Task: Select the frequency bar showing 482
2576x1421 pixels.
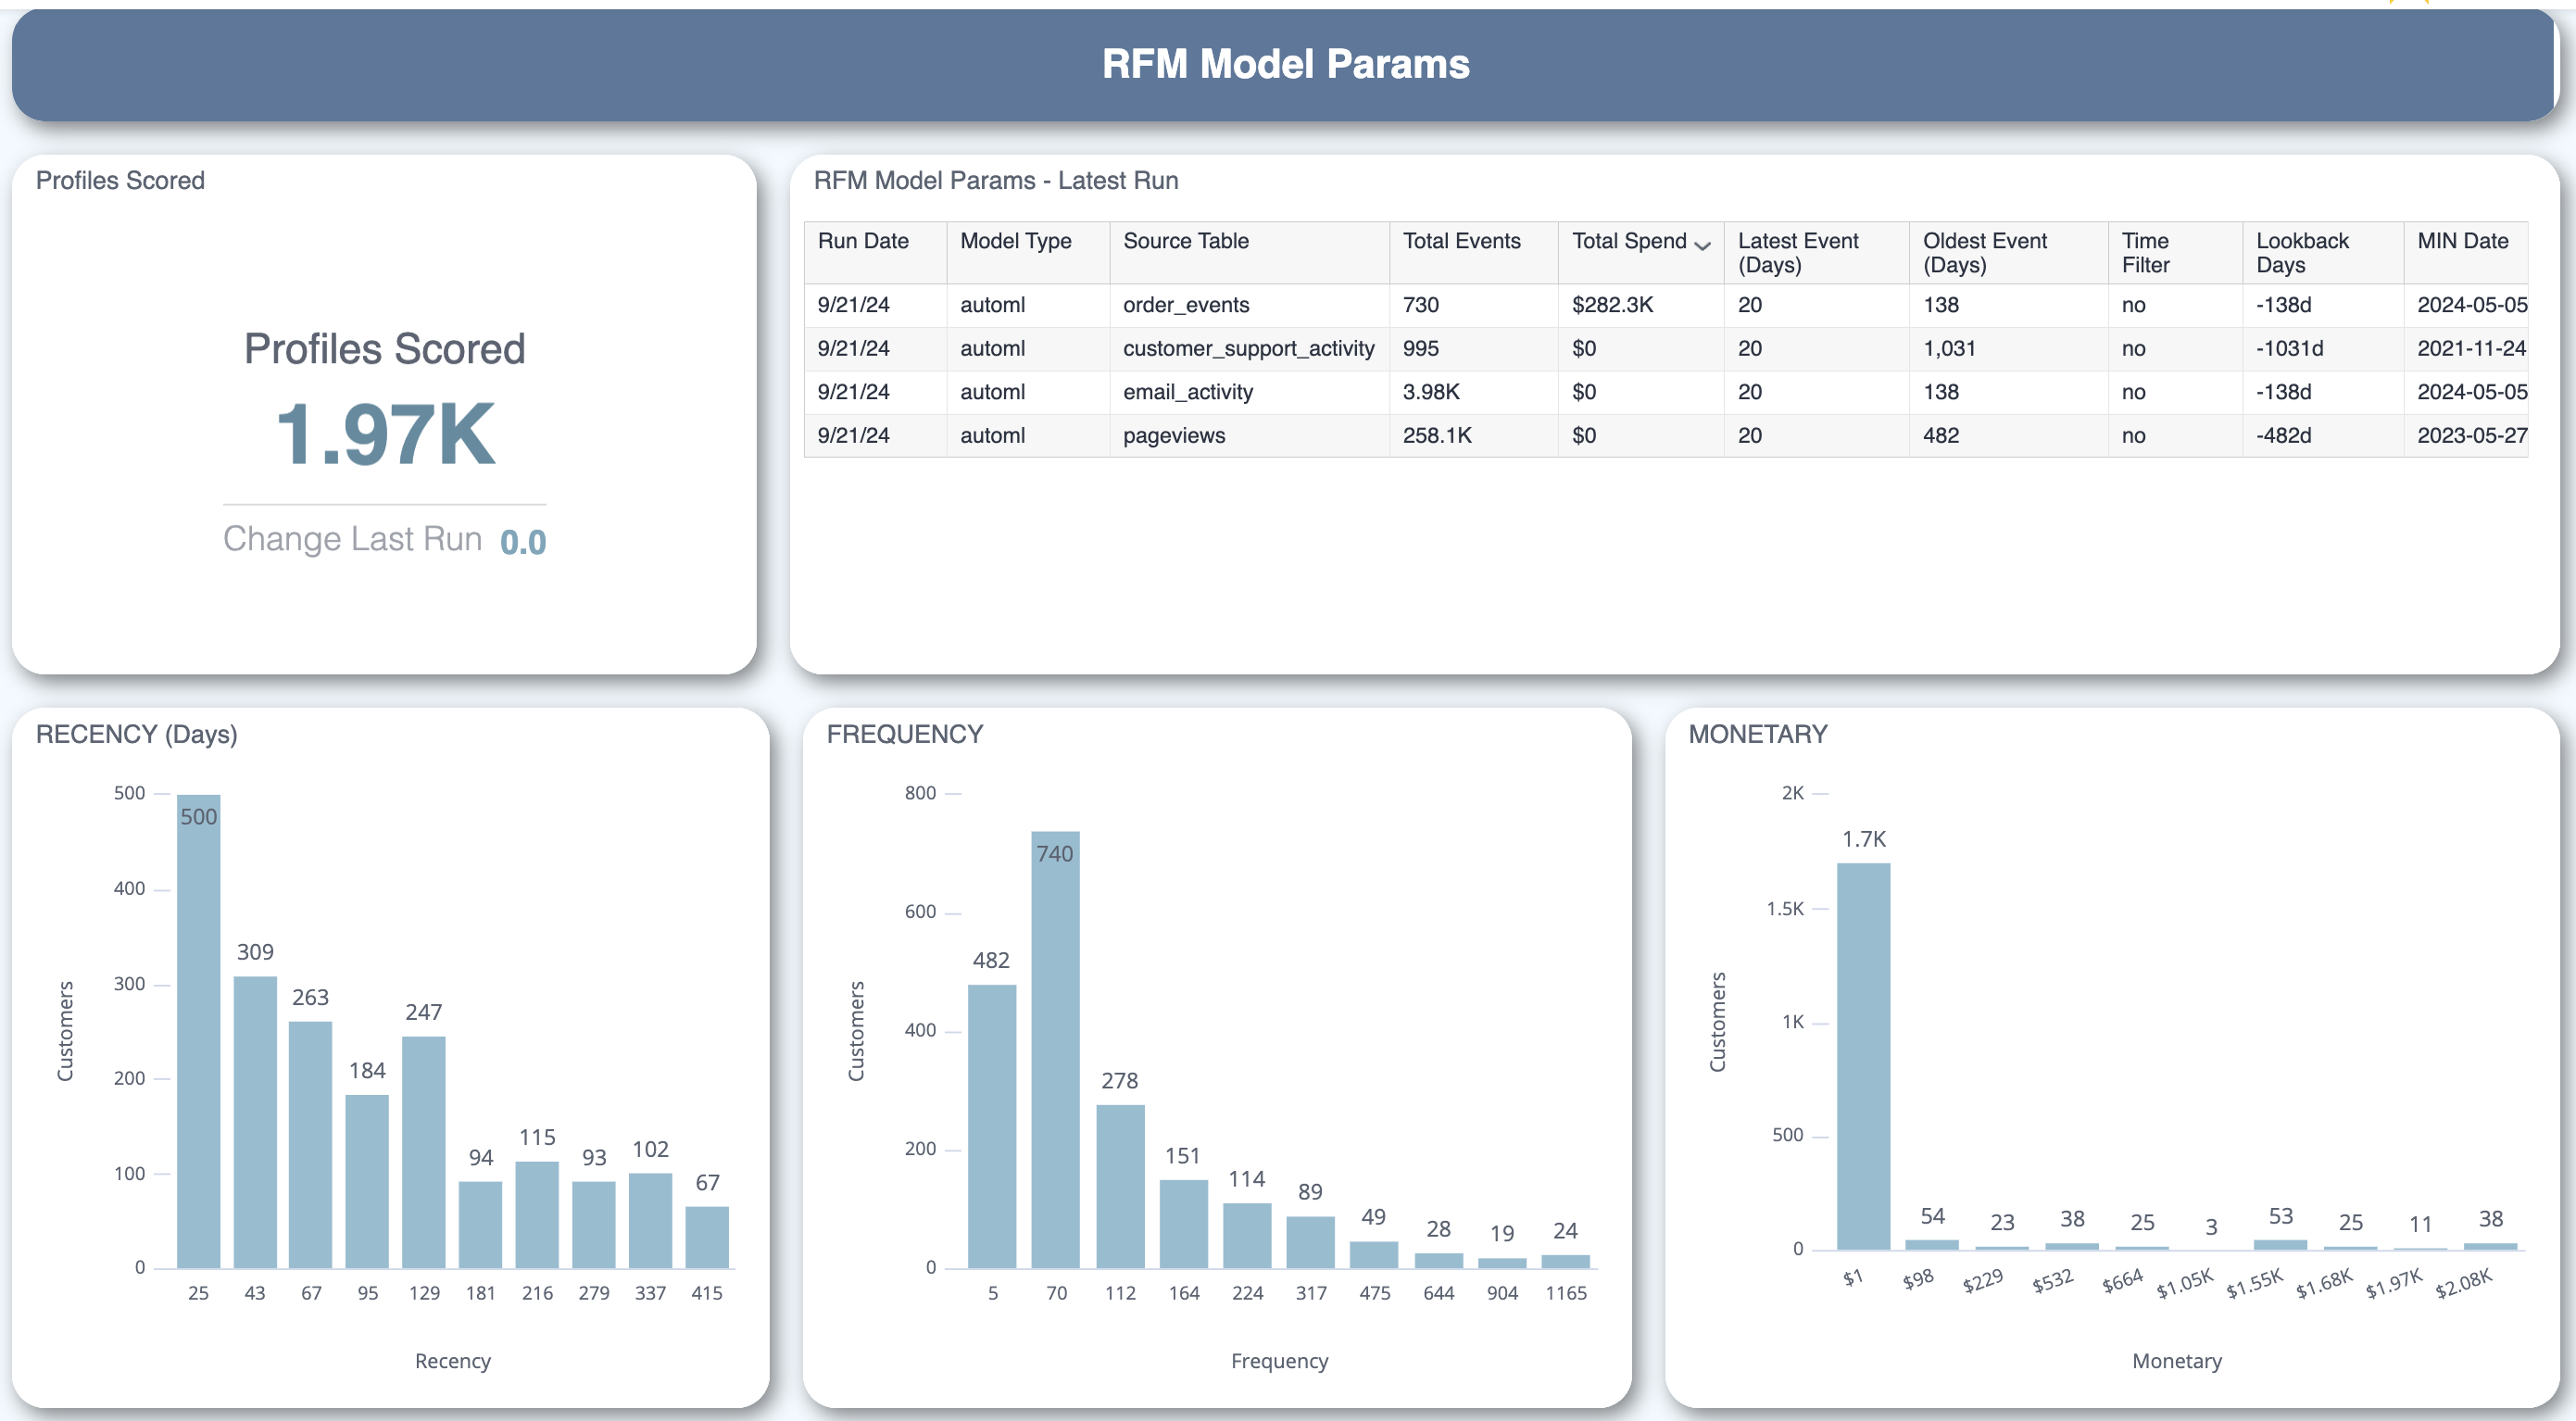Action: 991,1125
